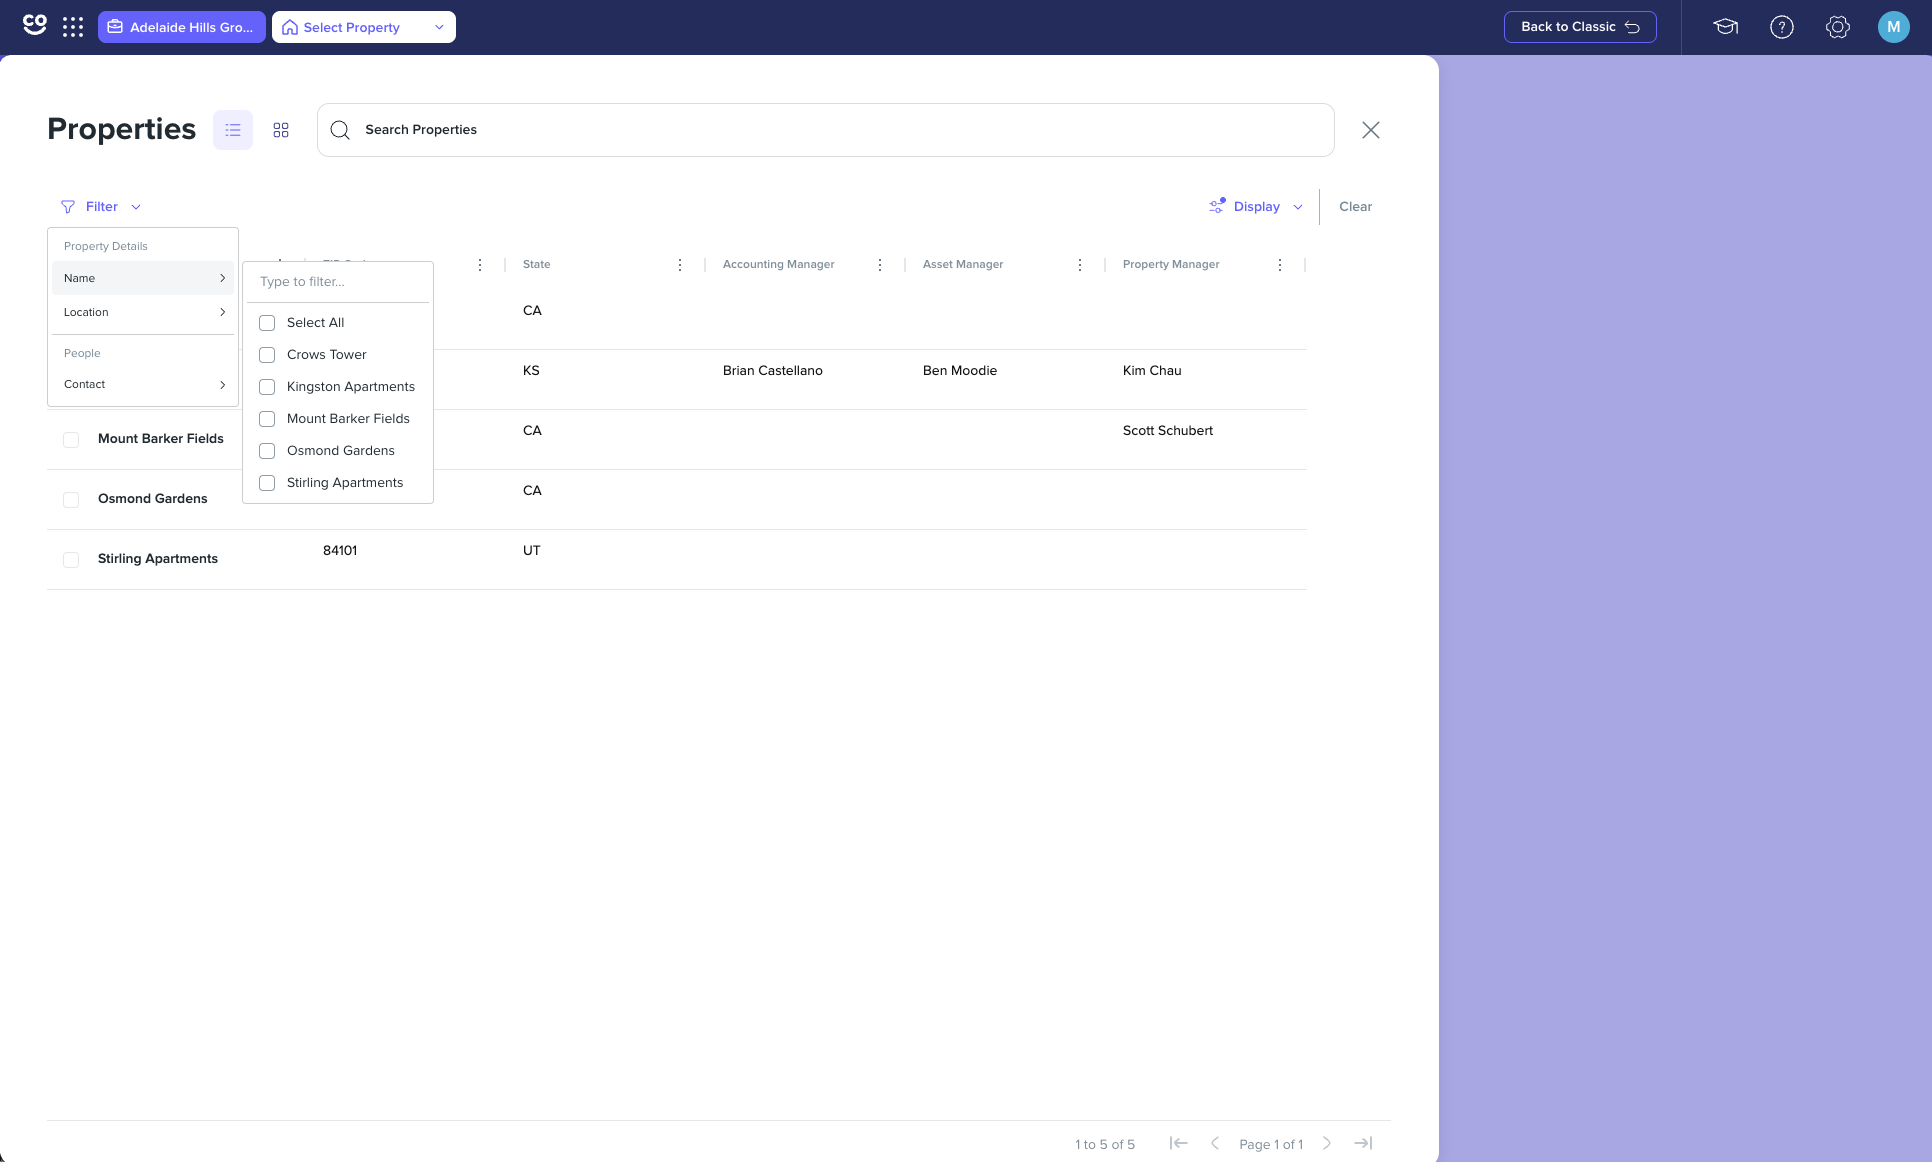Viewport: 1932px width, 1162px height.
Task: Open the apps grid launcher
Action: (73, 27)
